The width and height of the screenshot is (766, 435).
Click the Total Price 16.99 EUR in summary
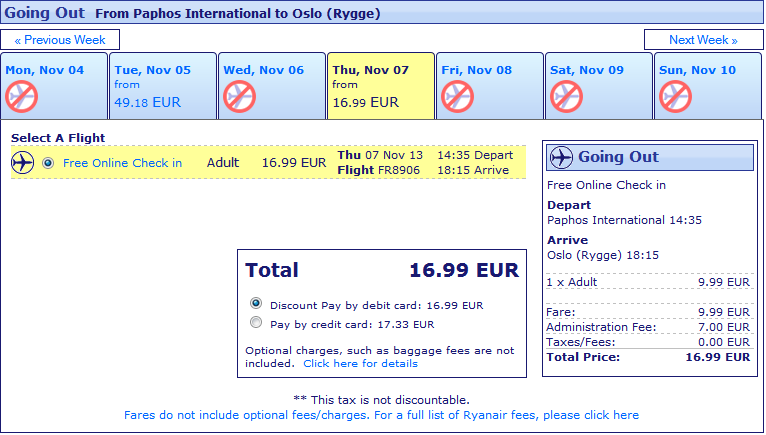point(718,357)
